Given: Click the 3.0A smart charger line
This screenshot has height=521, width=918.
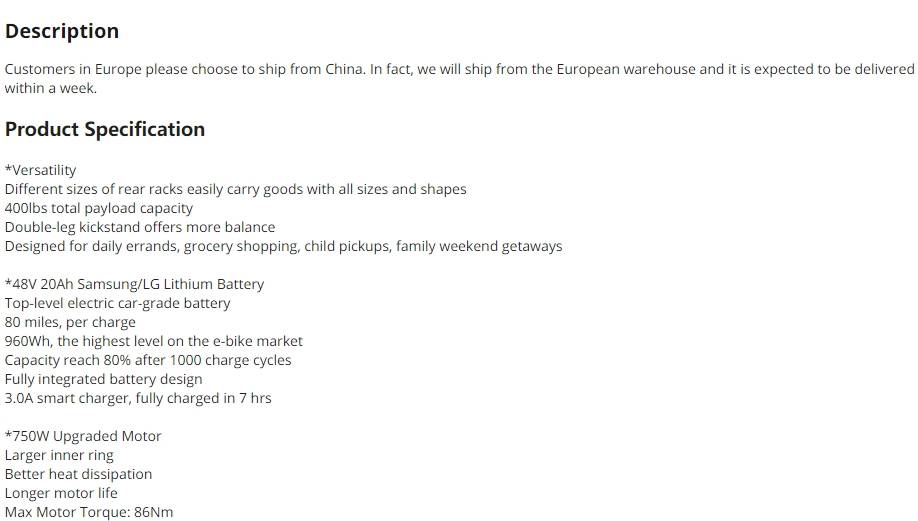Looking at the screenshot, I should point(138,398).
